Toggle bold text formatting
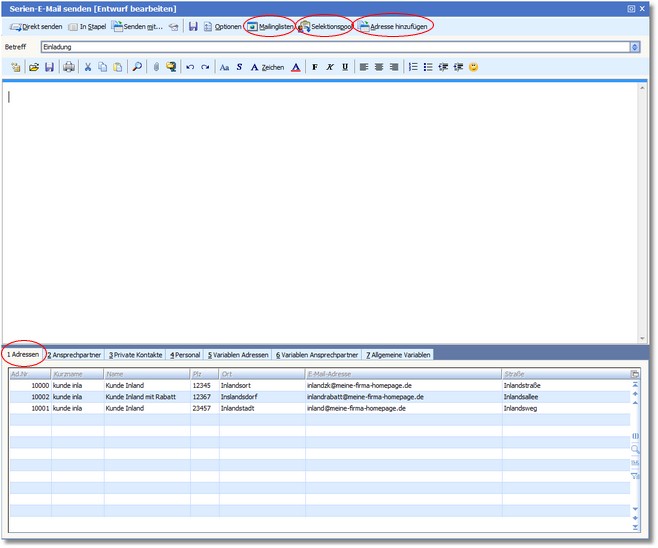 point(315,67)
